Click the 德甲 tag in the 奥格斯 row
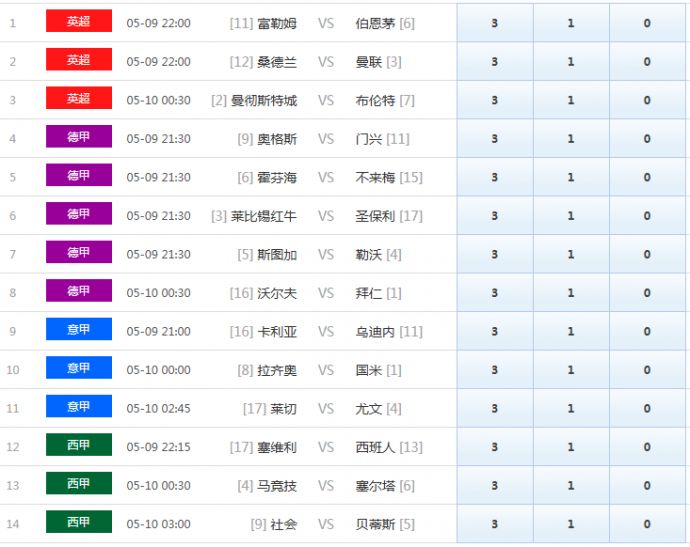690x547 pixels. 79,136
